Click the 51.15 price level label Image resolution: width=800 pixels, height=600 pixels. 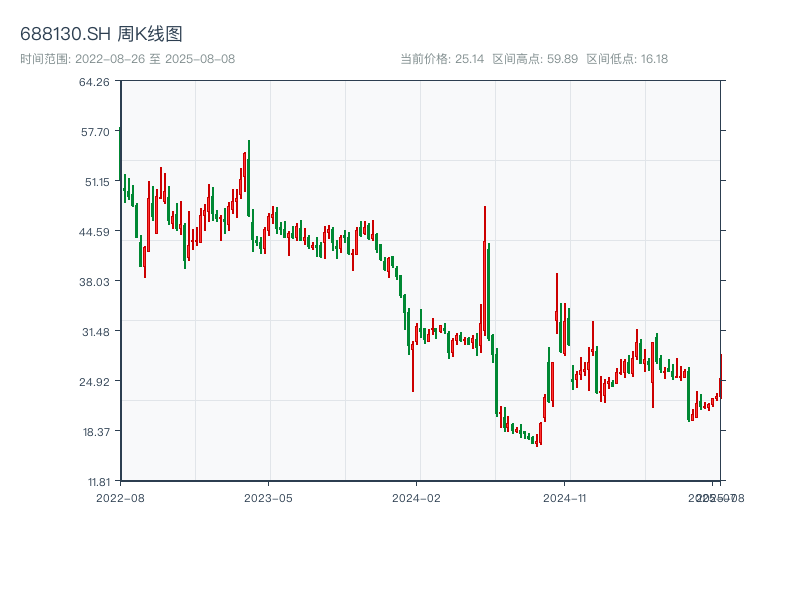[94, 181]
